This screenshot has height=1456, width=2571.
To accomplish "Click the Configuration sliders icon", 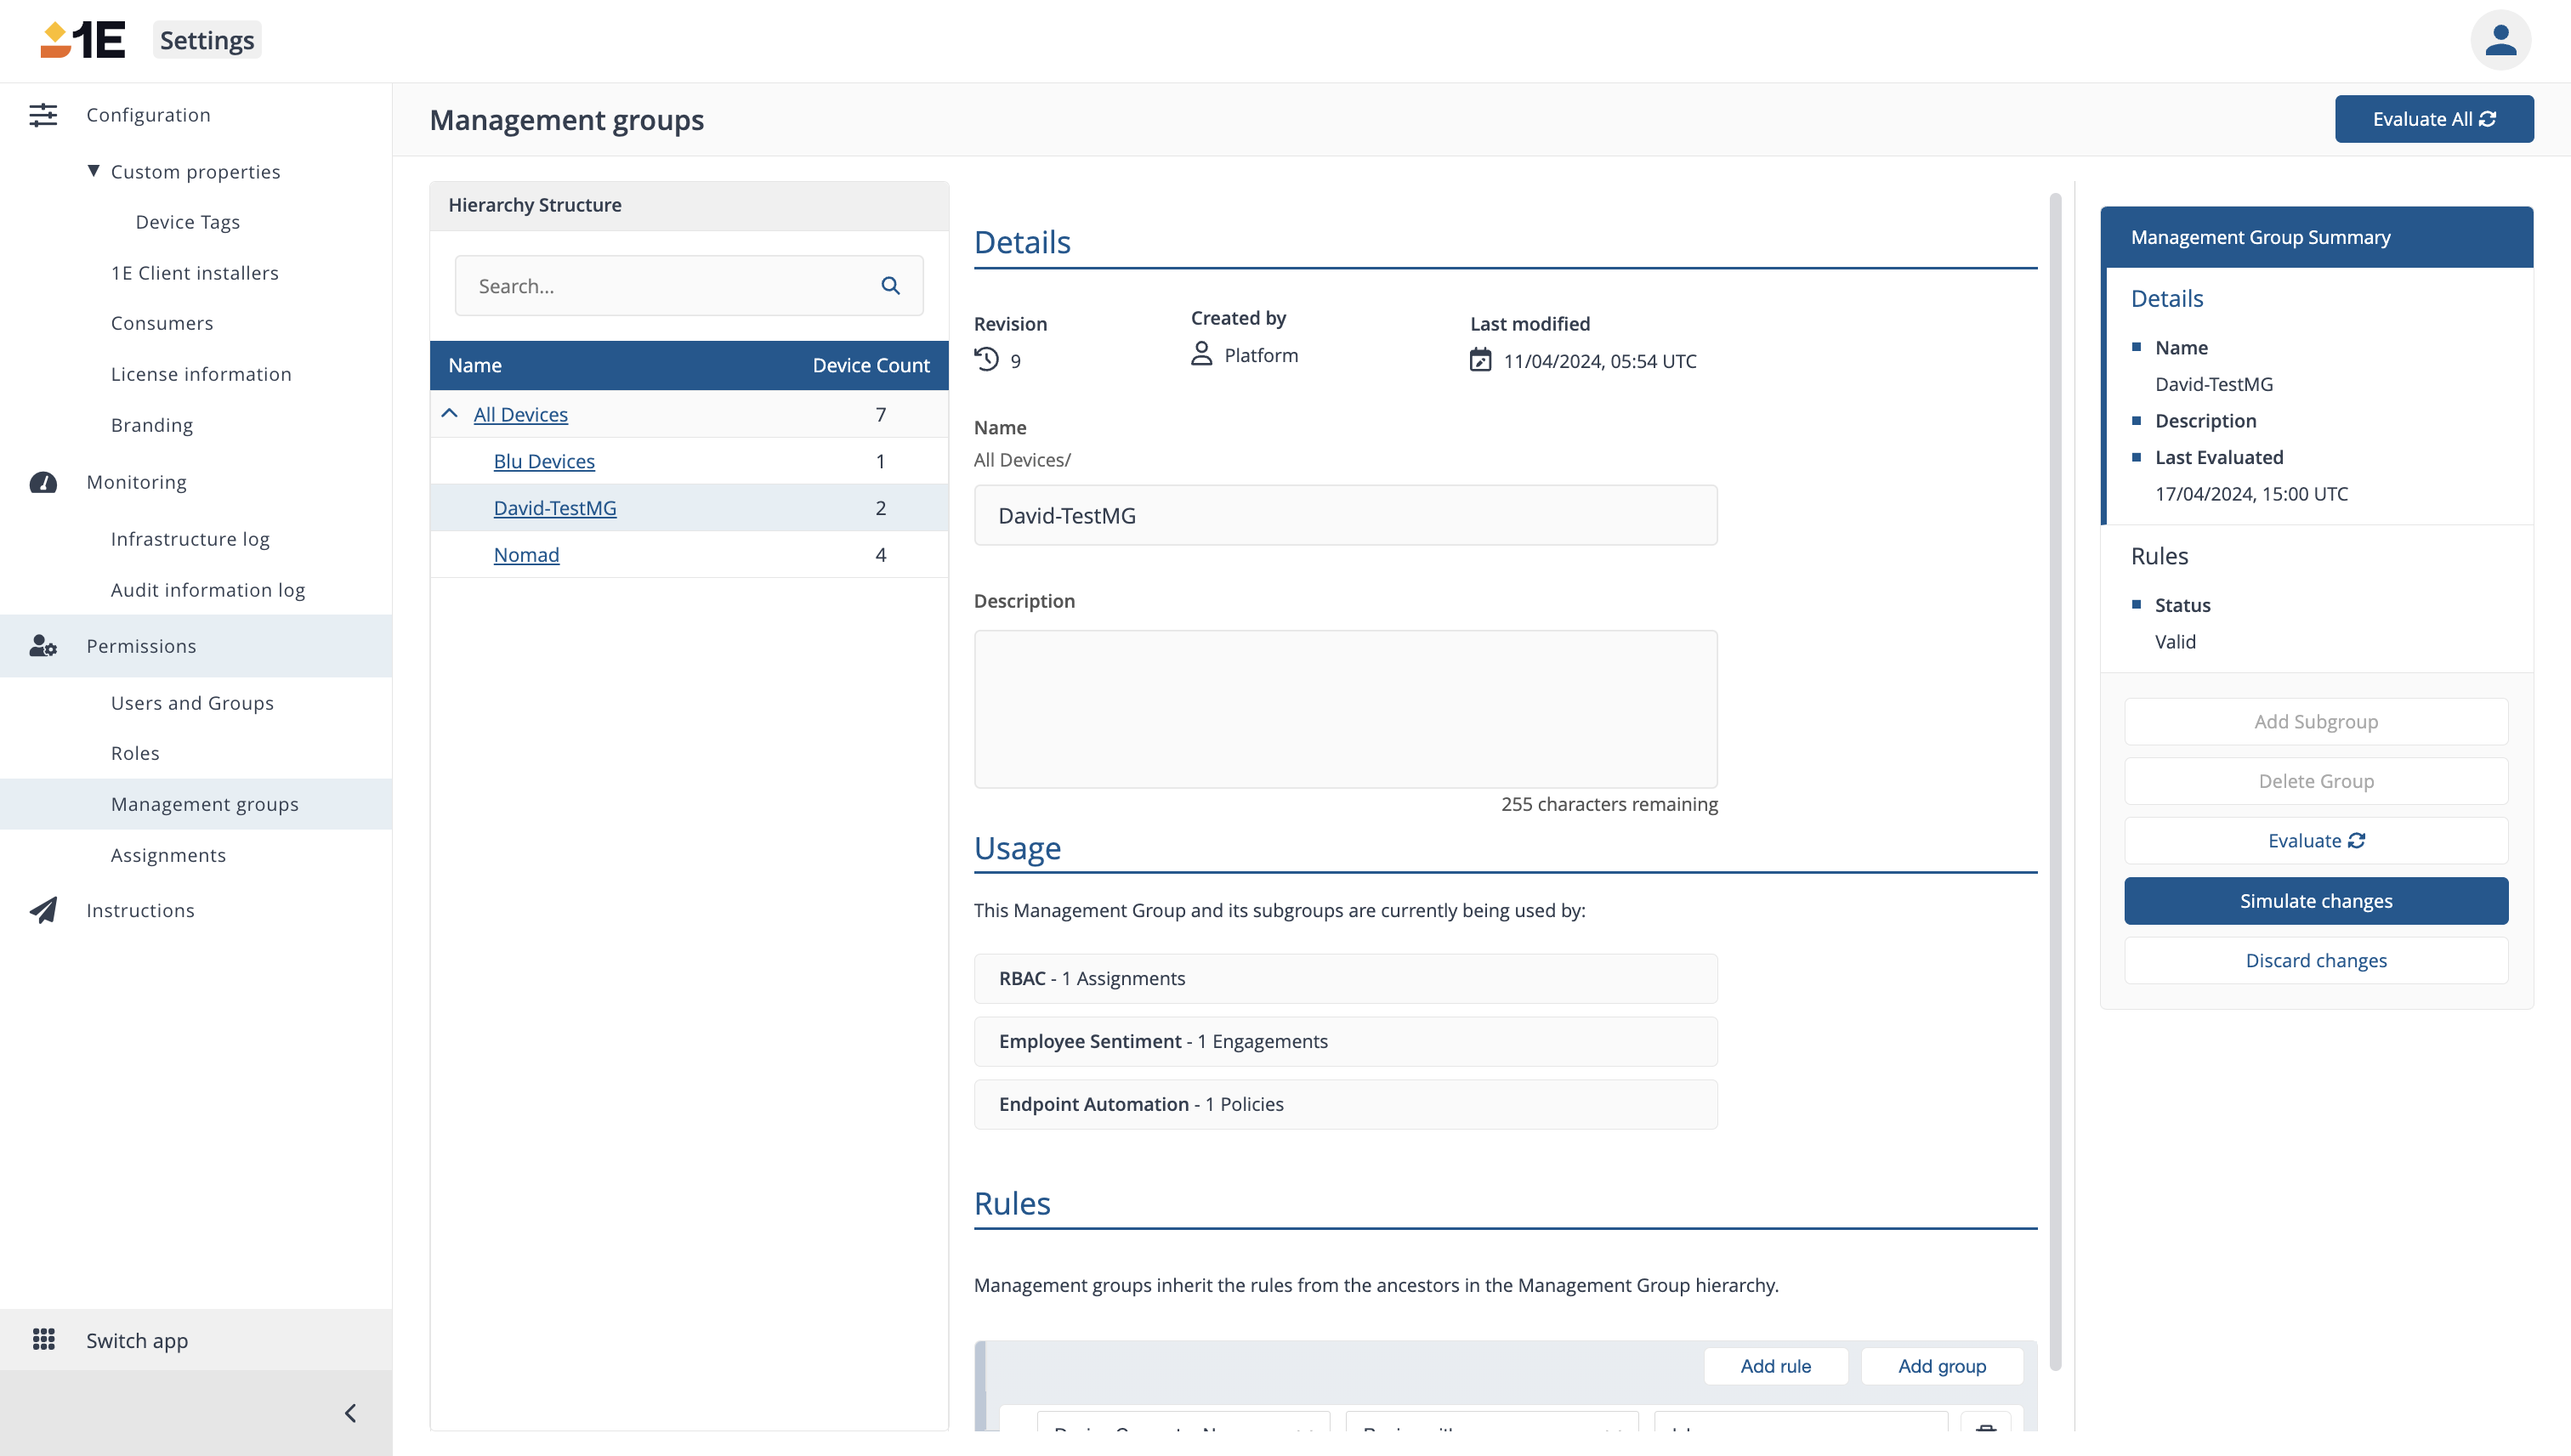I will 43,115.
